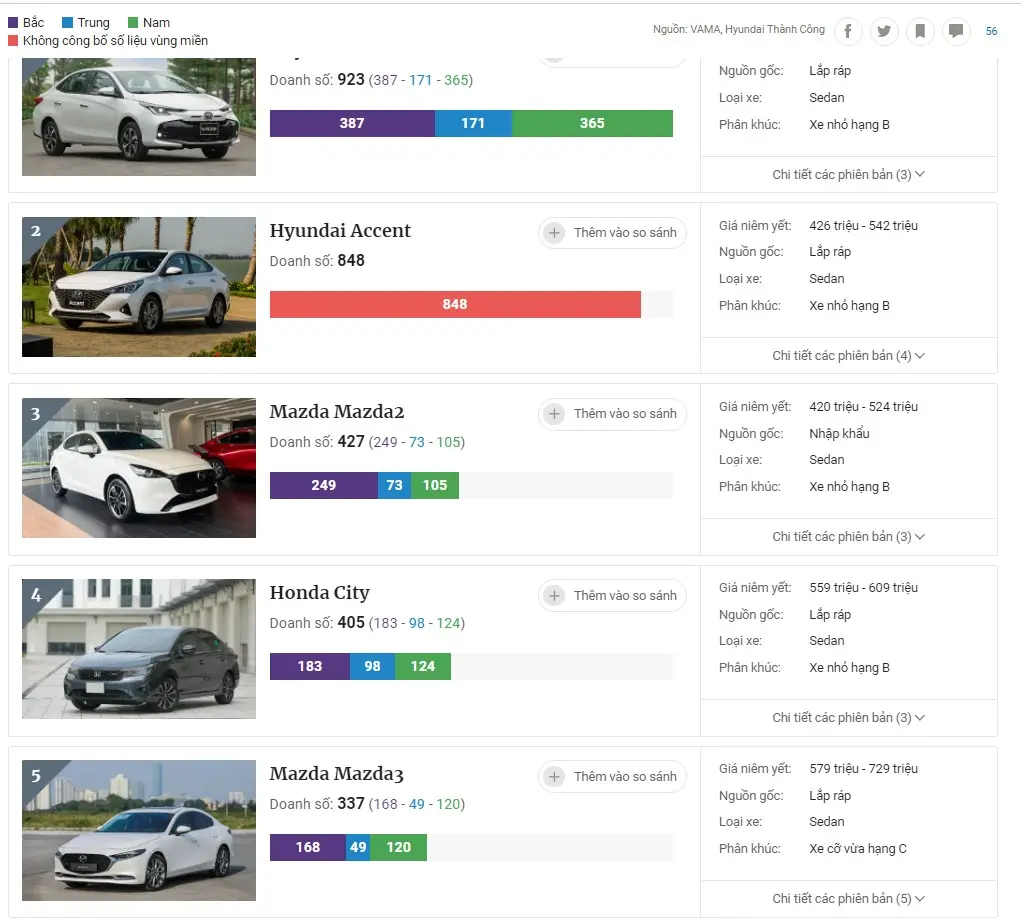Click the red 848 sales bar
1021x920 pixels.
[455, 304]
